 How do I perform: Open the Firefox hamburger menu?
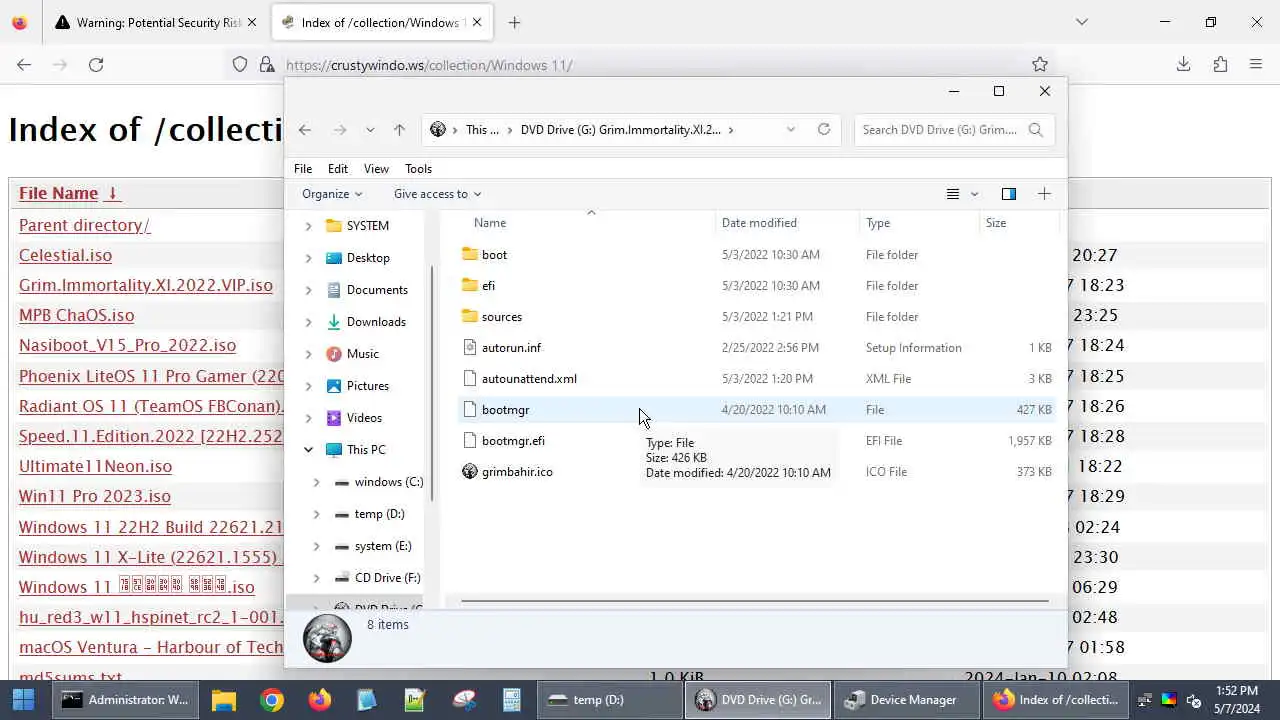[1256, 64]
